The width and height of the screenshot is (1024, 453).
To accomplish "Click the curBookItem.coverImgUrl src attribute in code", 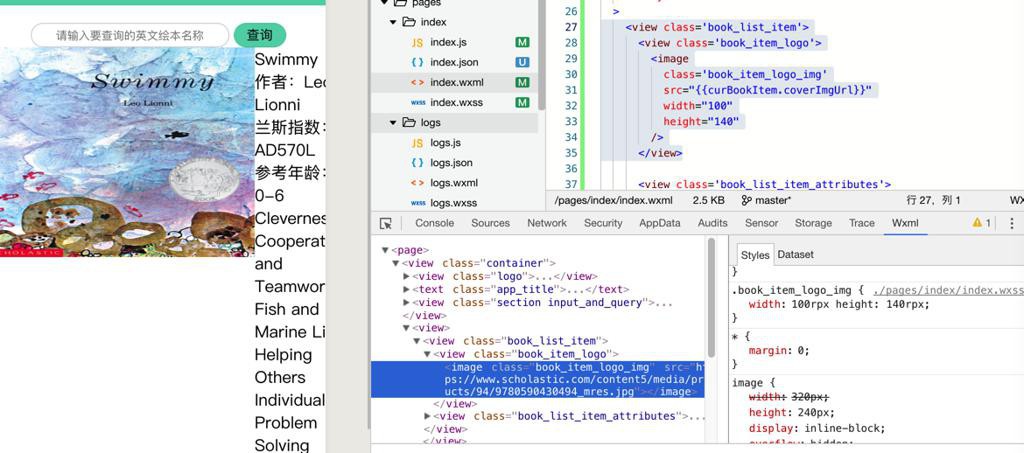I will point(767,90).
